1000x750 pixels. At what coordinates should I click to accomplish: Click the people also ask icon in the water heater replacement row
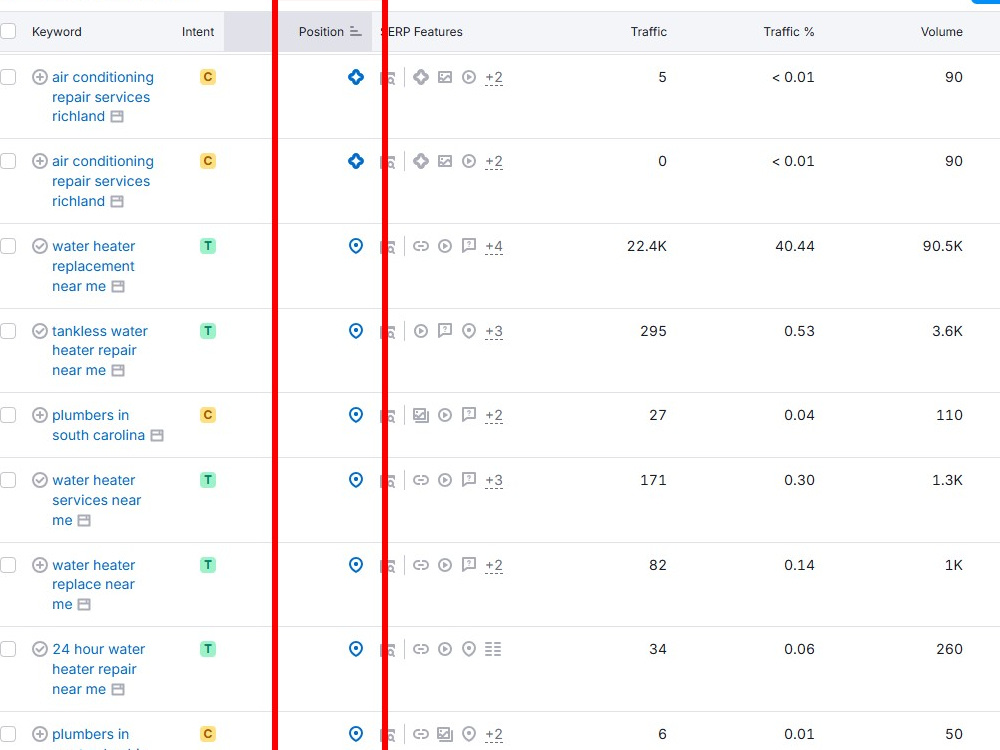tap(469, 246)
